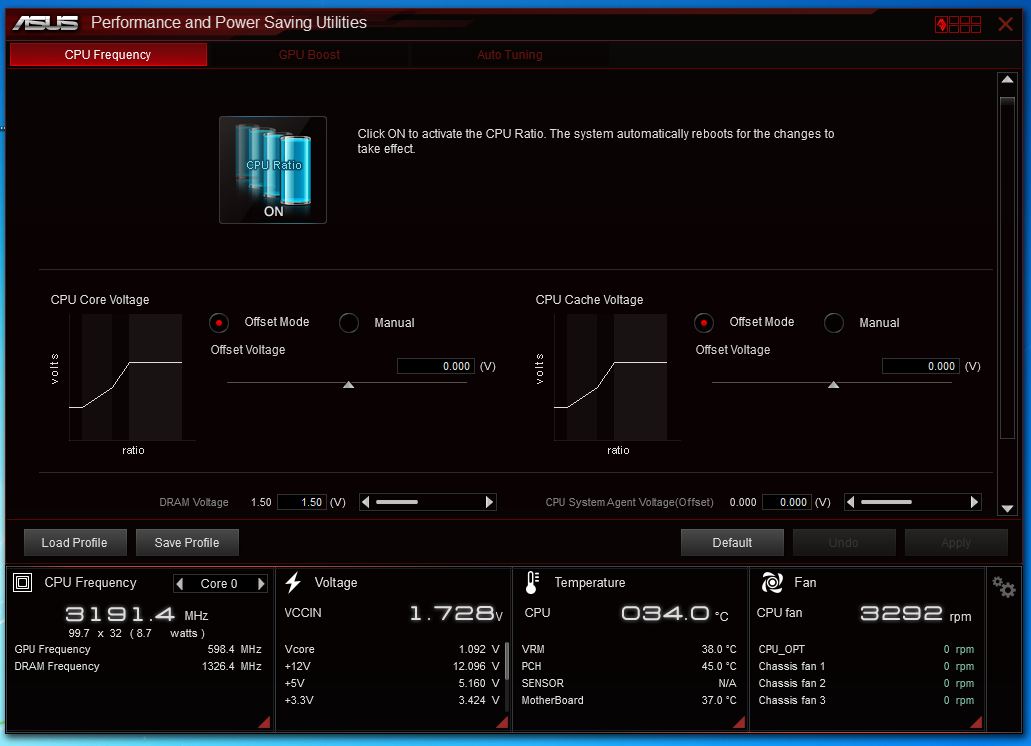Viewport: 1031px width, 746px height.
Task: Open the settings gears icon
Action: pyautogui.click(x=1004, y=586)
